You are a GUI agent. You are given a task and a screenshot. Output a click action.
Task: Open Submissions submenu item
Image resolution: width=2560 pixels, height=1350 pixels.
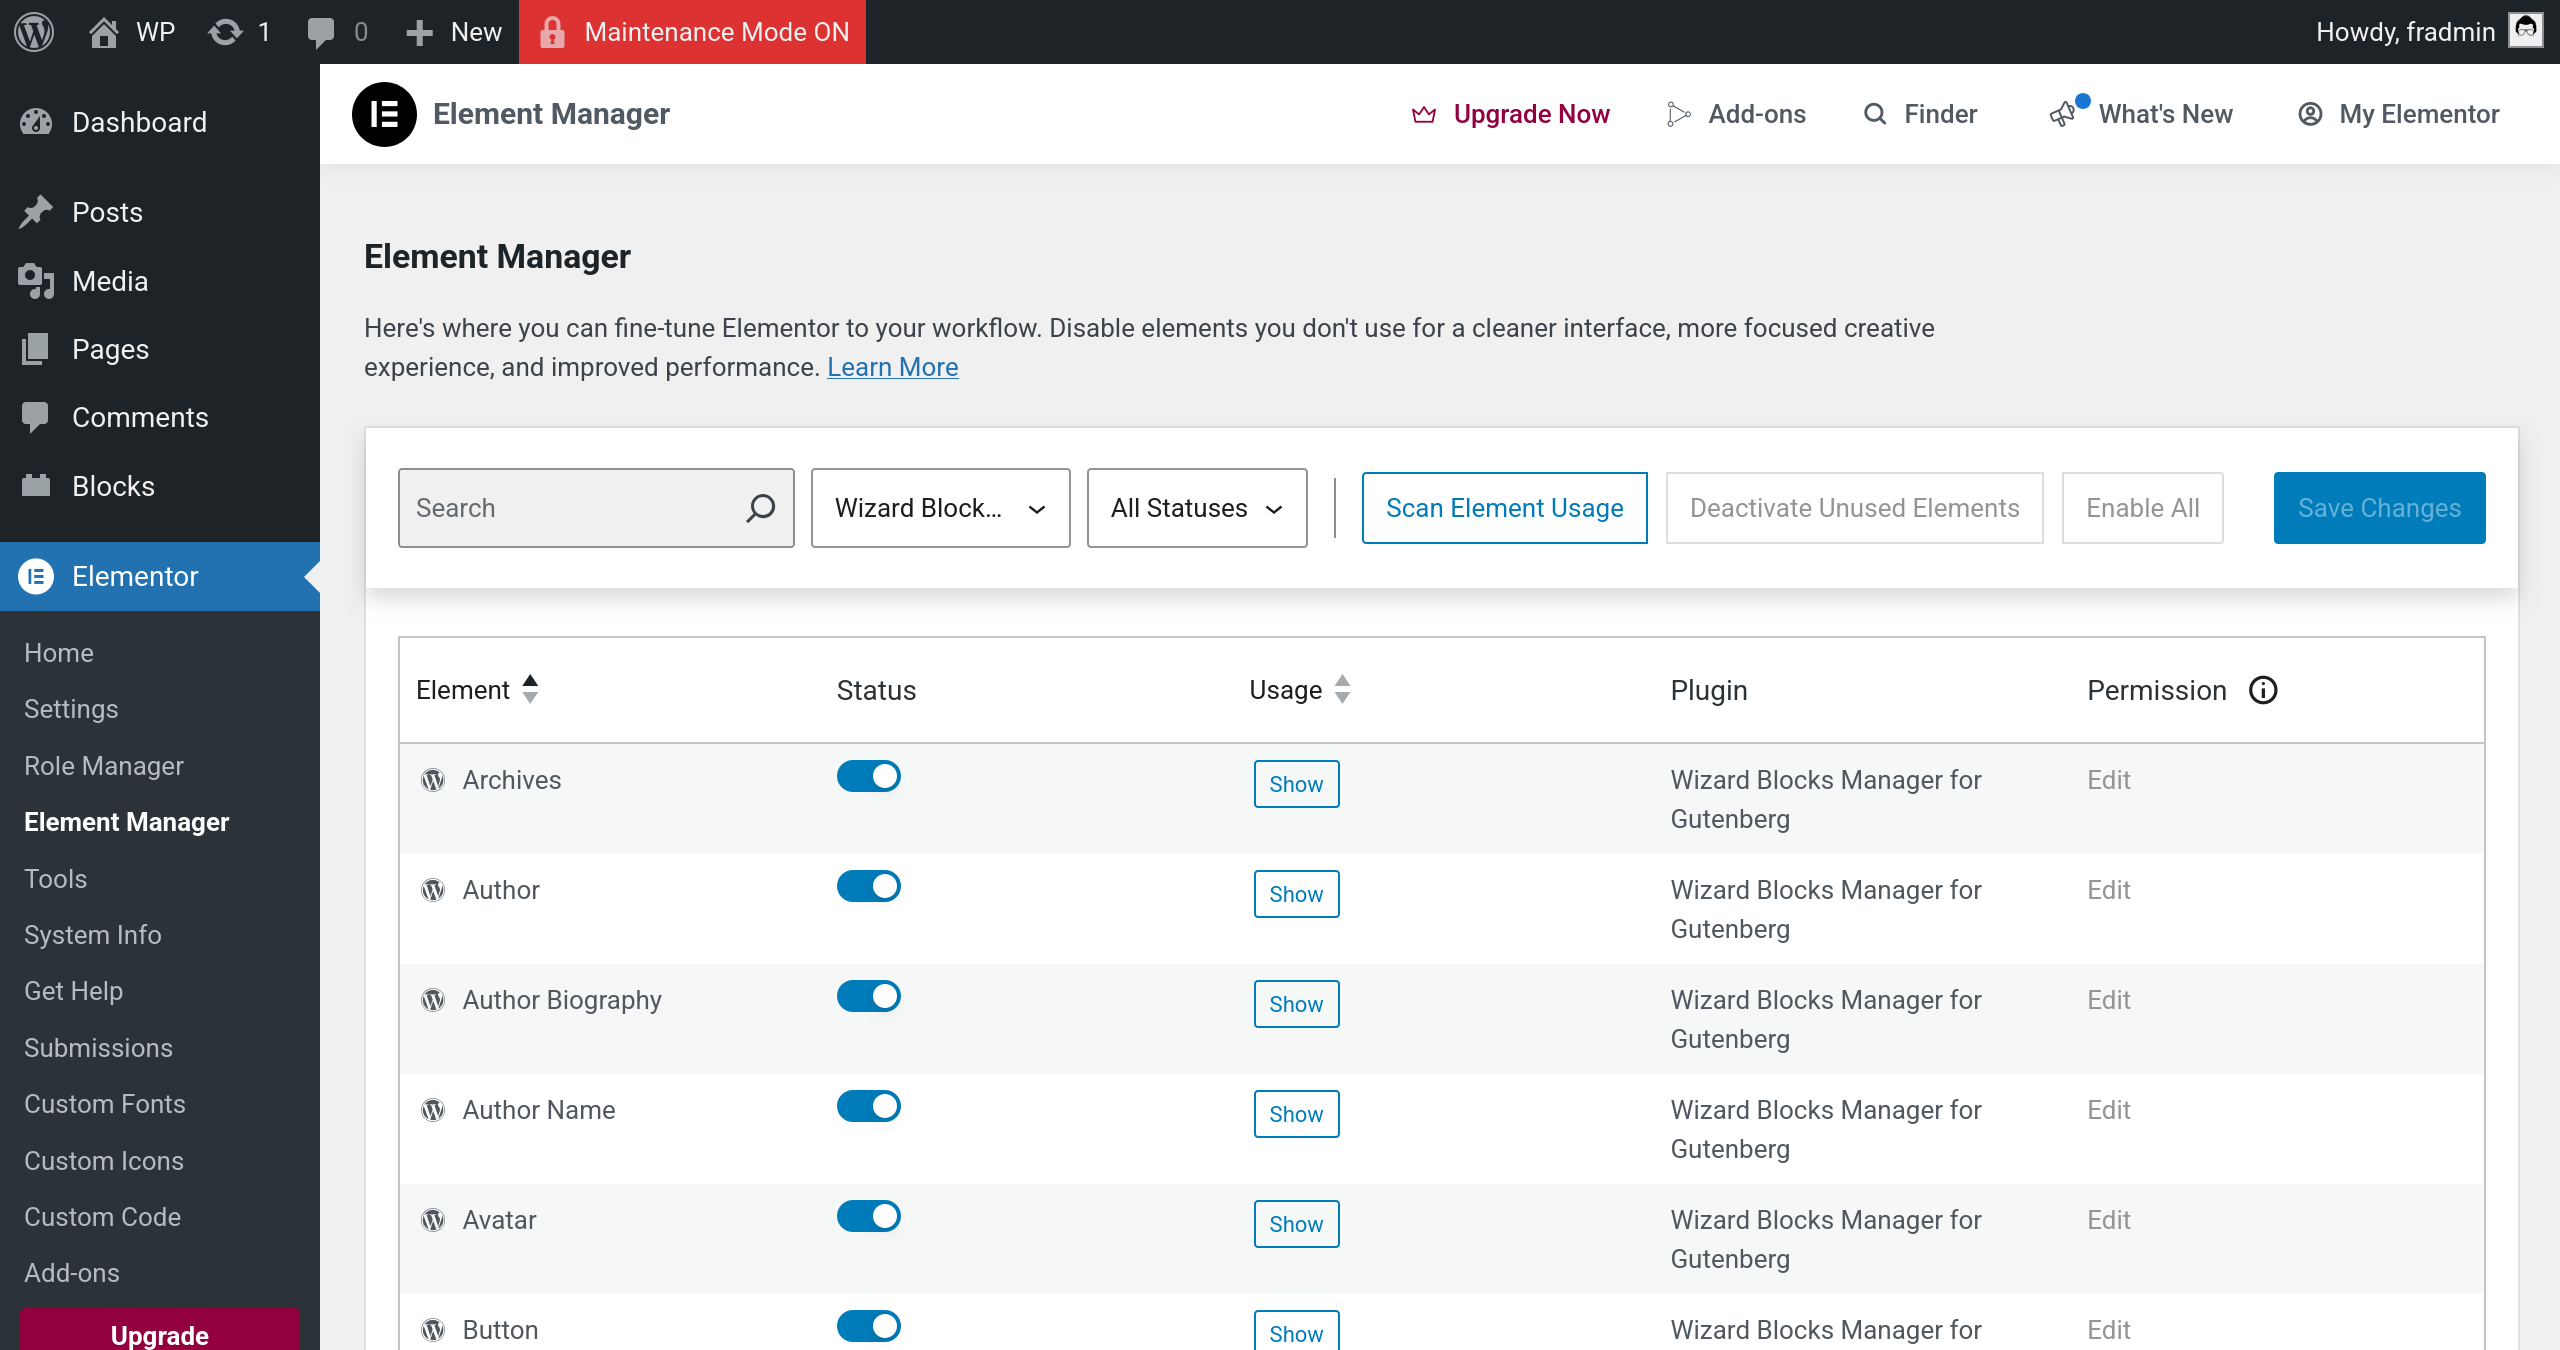click(98, 1048)
